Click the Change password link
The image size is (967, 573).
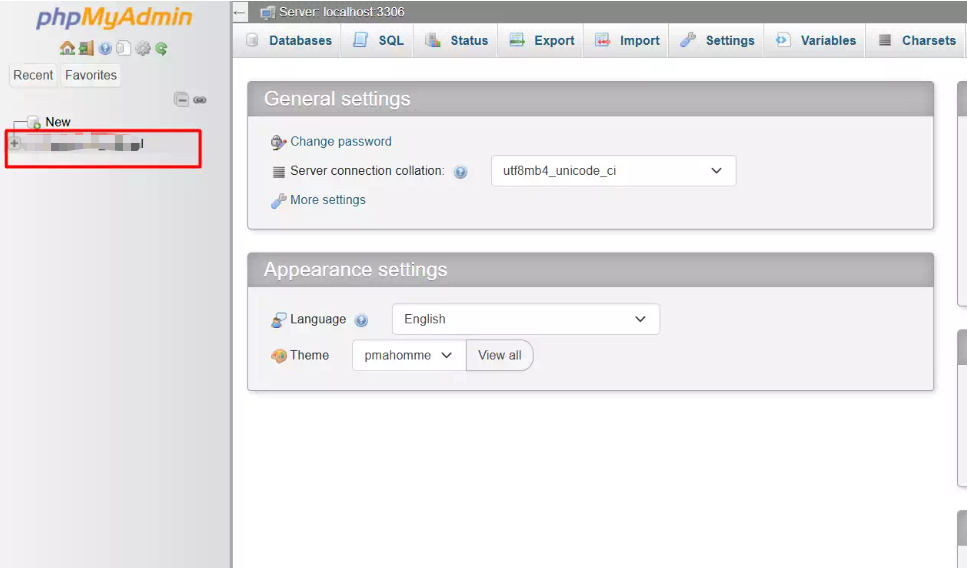[340, 142]
